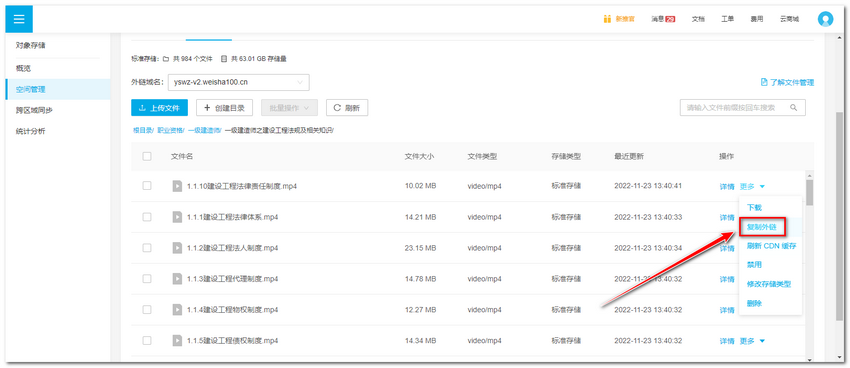Viewport: 850px width, 368px height.
Task: Expand 更多 for 1.1.5建设工程债权制度.mp4
Action: pyautogui.click(x=752, y=341)
